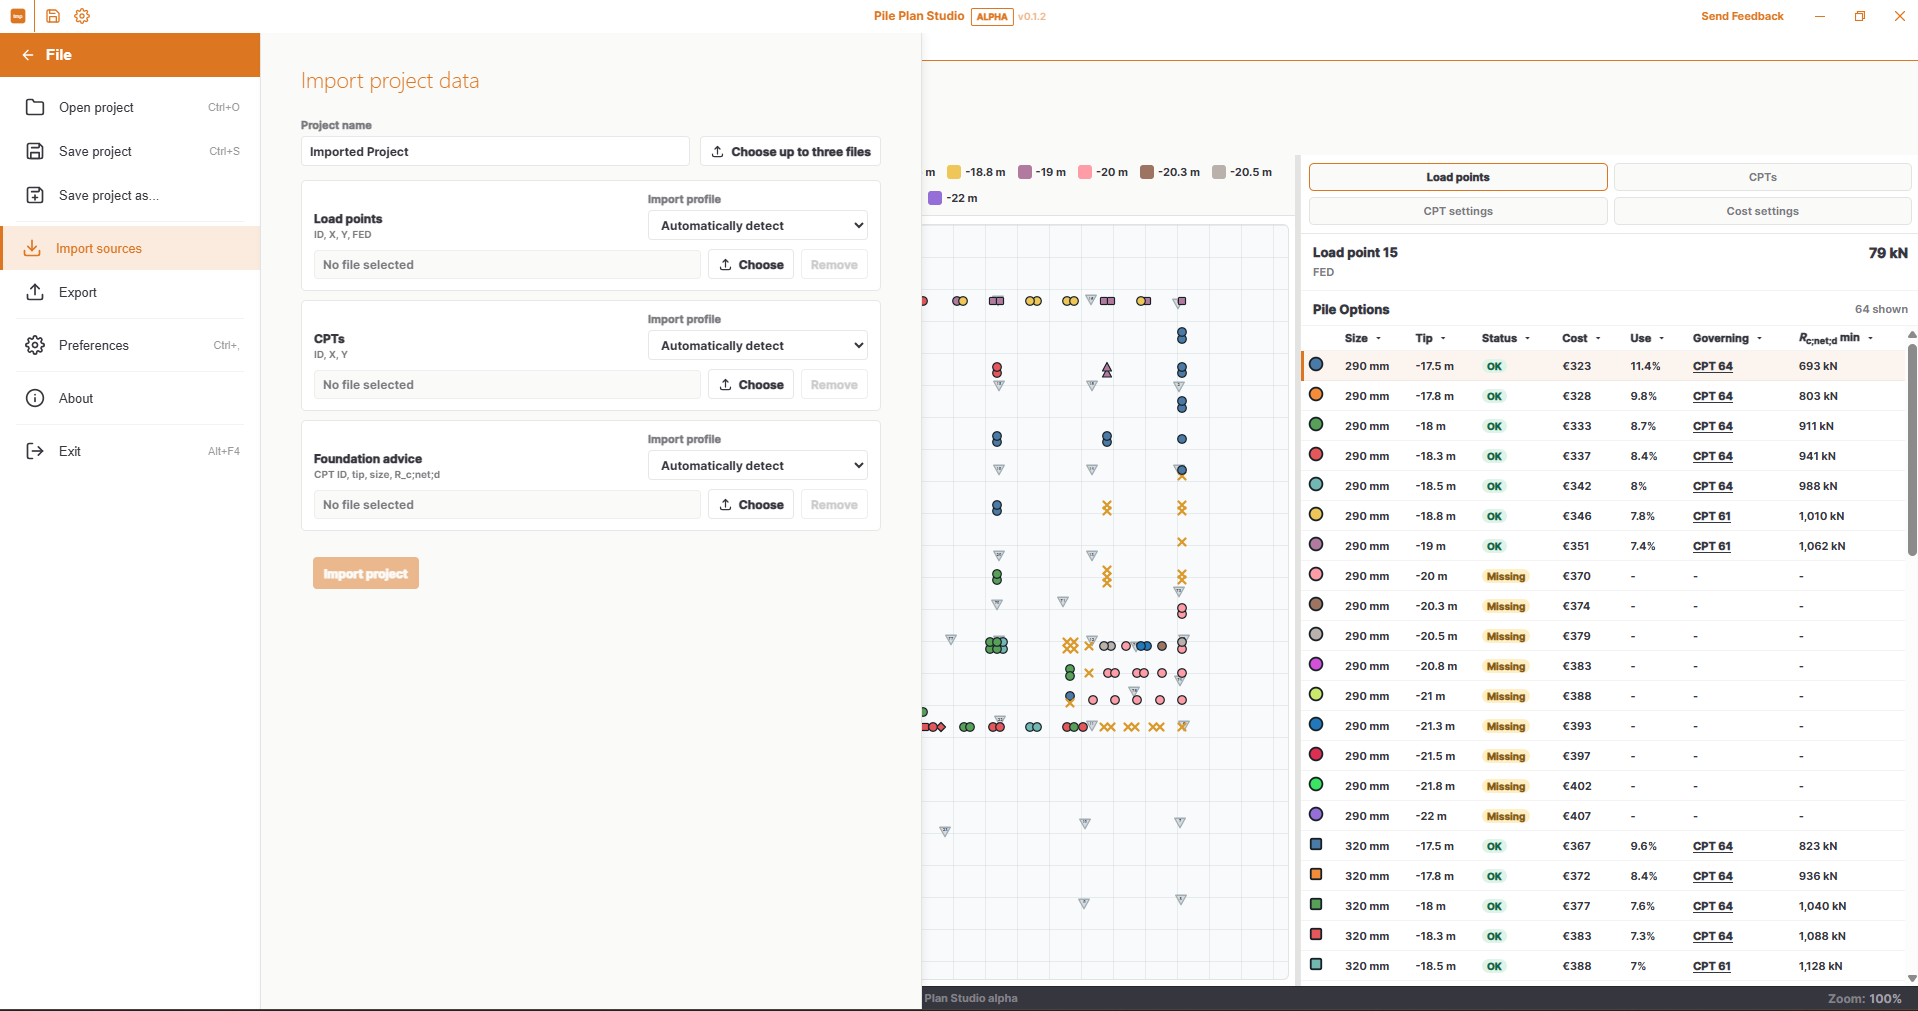
Task: Open Cost settings tab
Action: [x=1762, y=211]
